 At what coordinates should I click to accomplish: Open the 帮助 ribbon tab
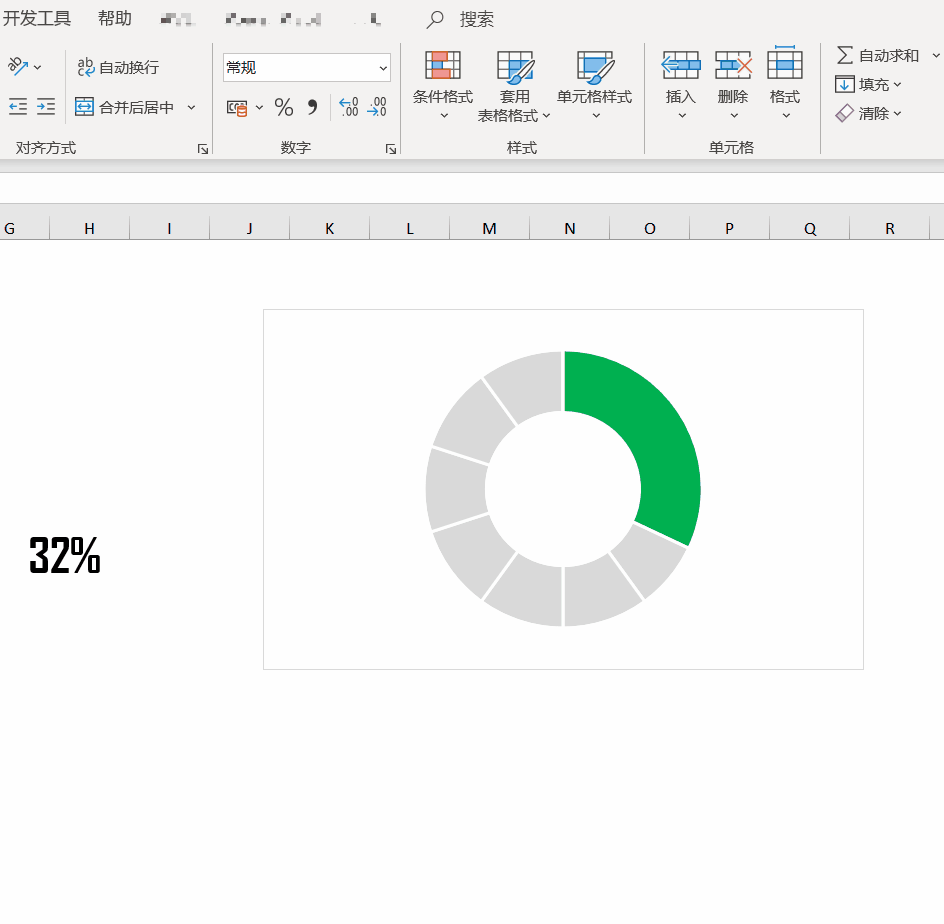[114, 18]
